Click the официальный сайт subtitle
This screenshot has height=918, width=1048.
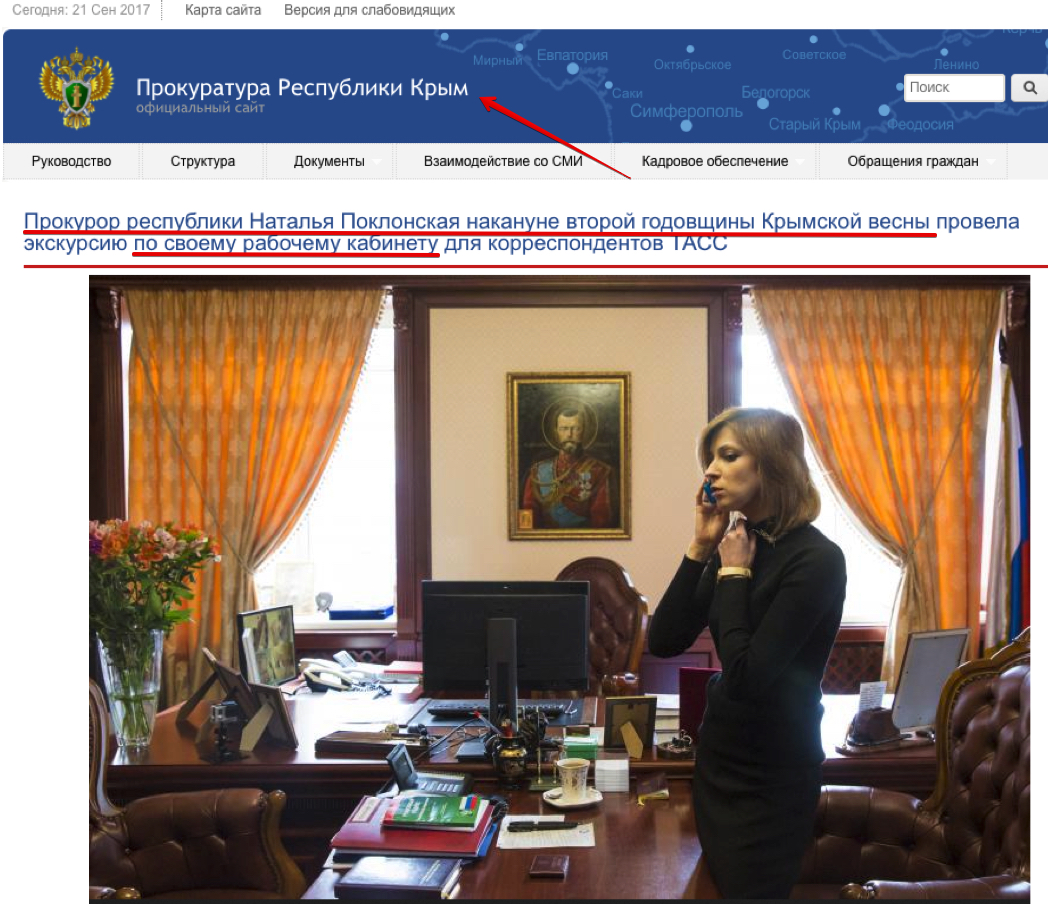pos(200,108)
